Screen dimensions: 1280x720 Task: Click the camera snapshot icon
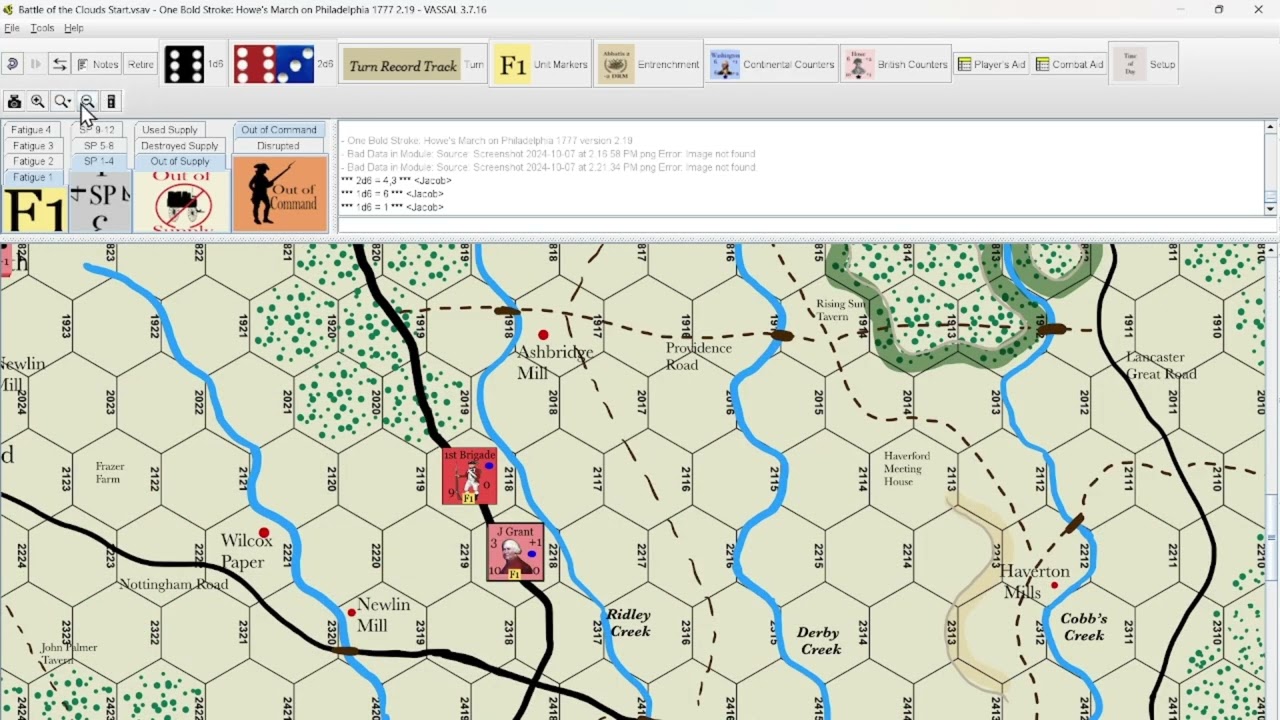pos(14,101)
